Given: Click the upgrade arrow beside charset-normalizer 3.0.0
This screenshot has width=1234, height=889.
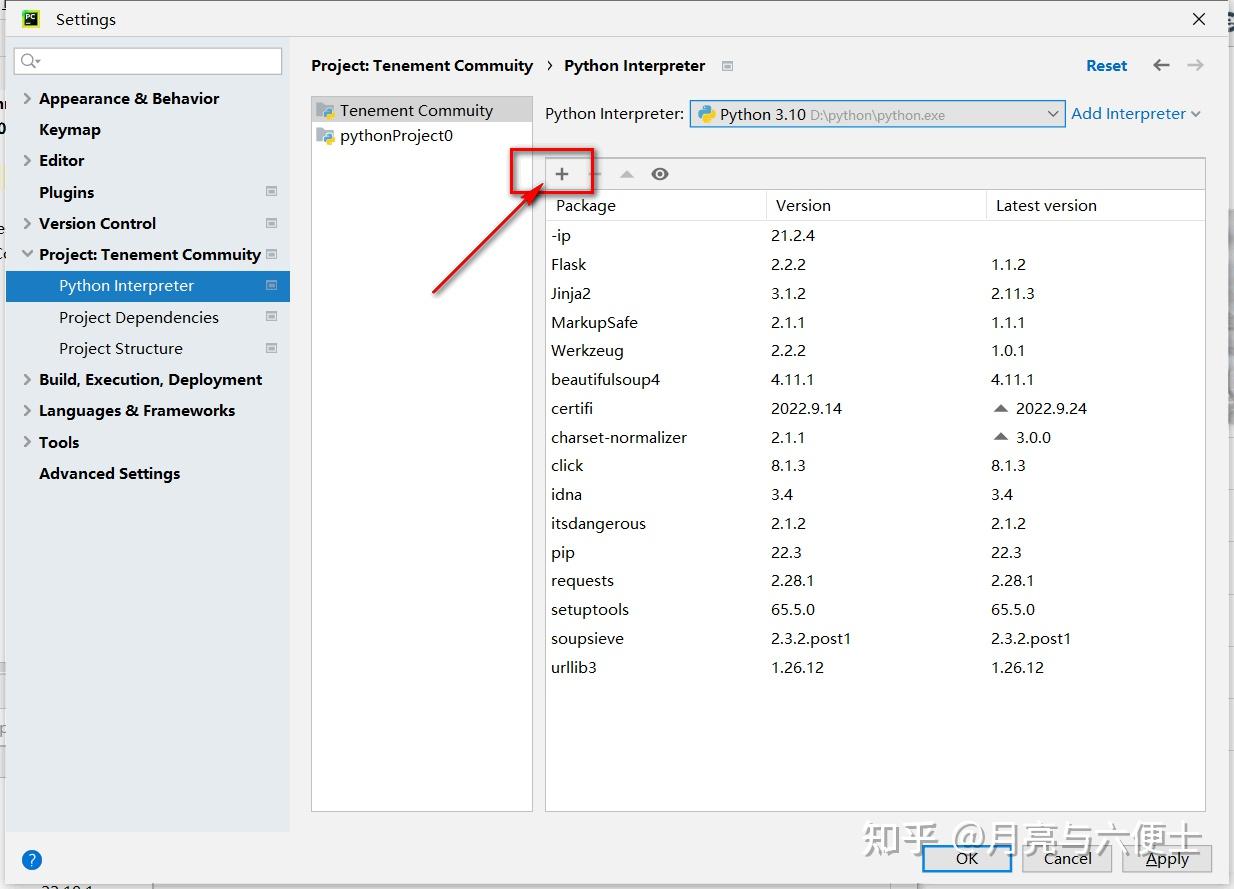Looking at the screenshot, I should pyautogui.click(x=999, y=436).
